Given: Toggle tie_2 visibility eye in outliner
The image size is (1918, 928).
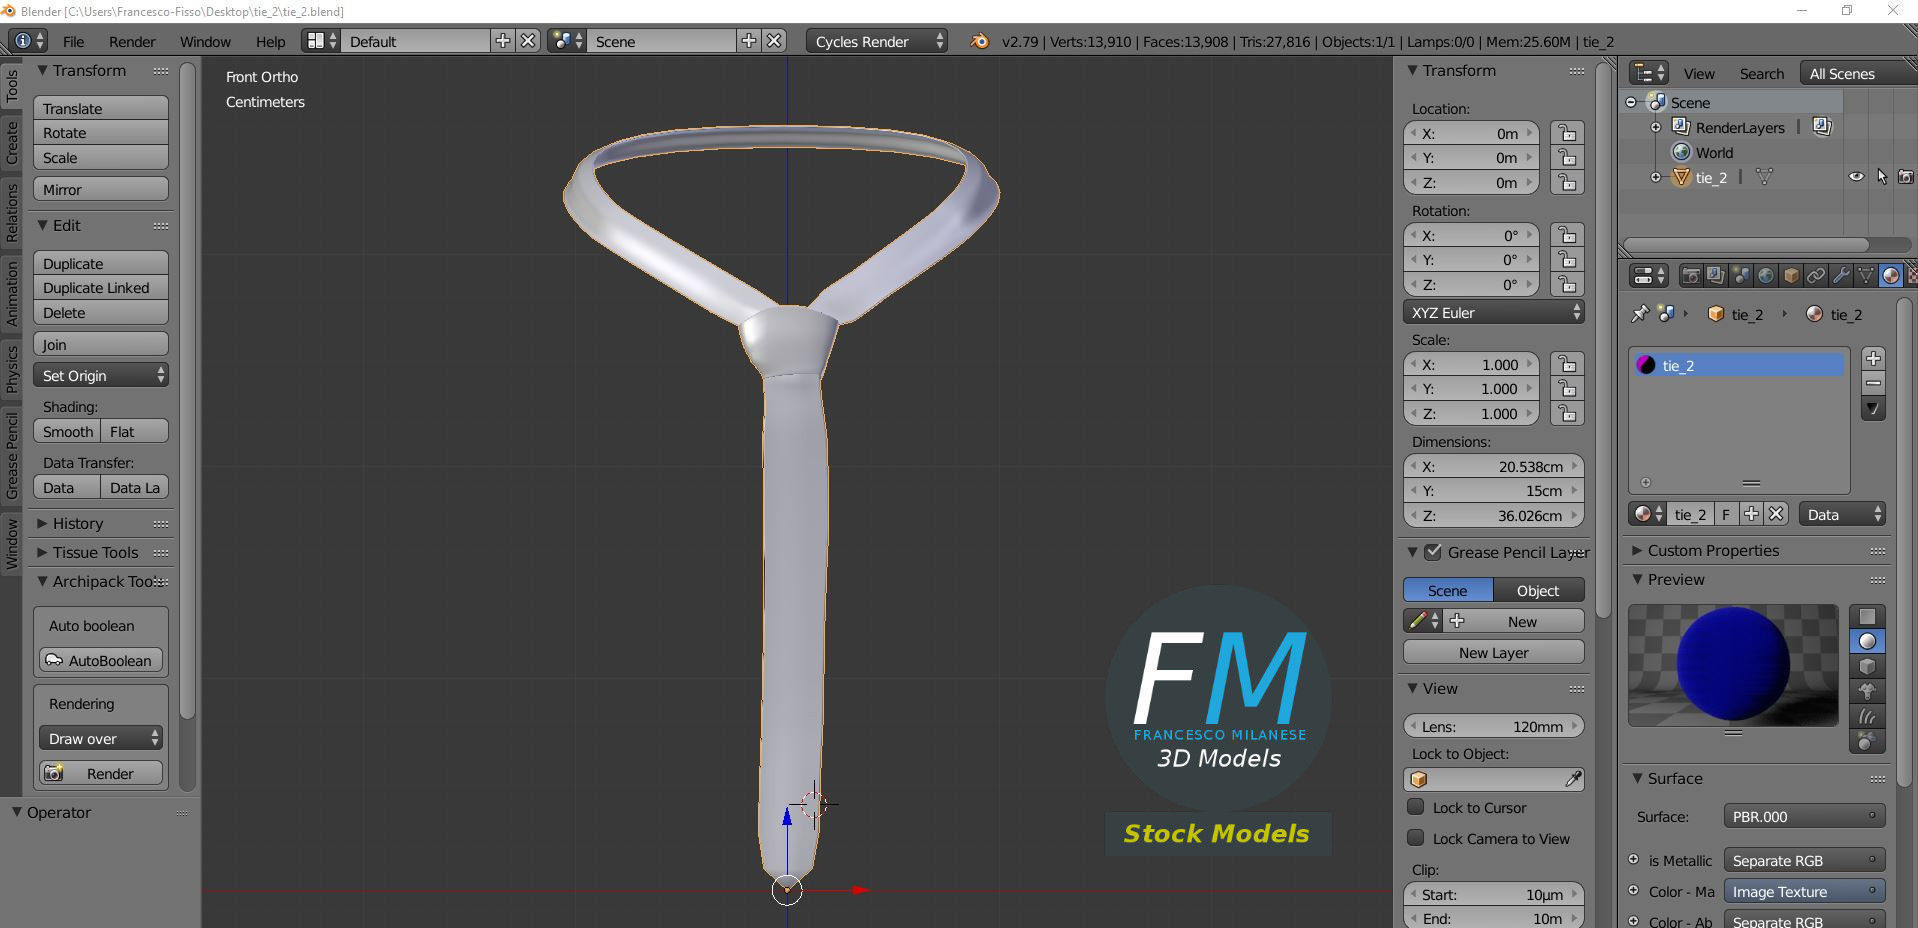Looking at the screenshot, I should (x=1856, y=177).
